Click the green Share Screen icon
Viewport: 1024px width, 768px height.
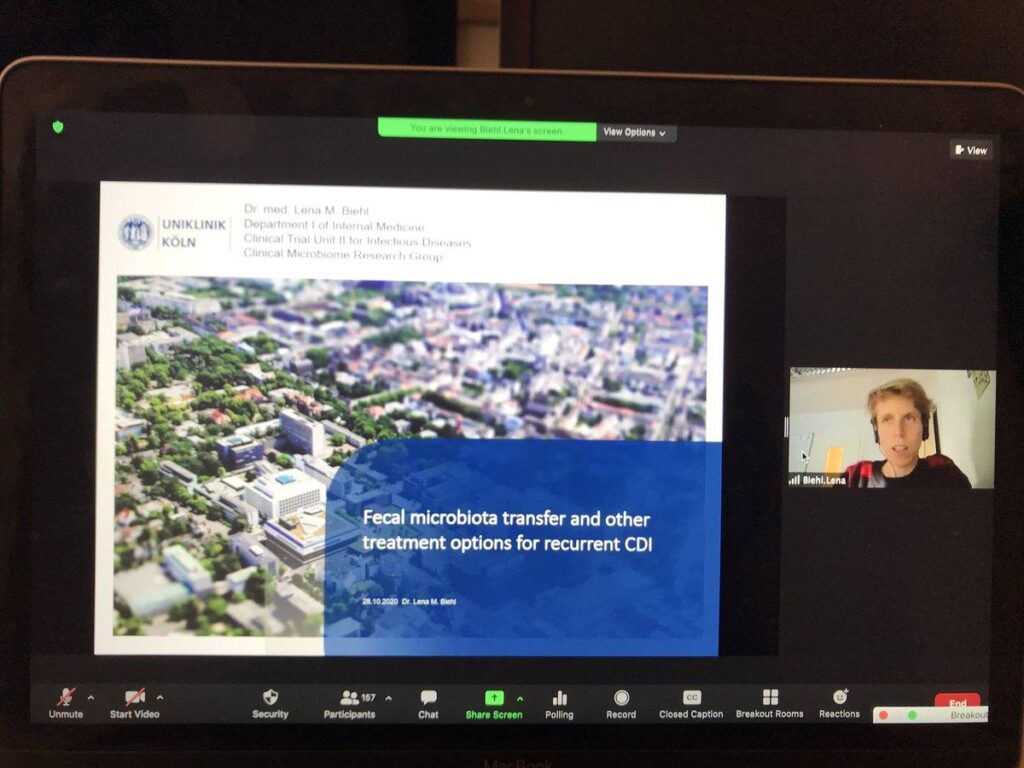(x=494, y=698)
